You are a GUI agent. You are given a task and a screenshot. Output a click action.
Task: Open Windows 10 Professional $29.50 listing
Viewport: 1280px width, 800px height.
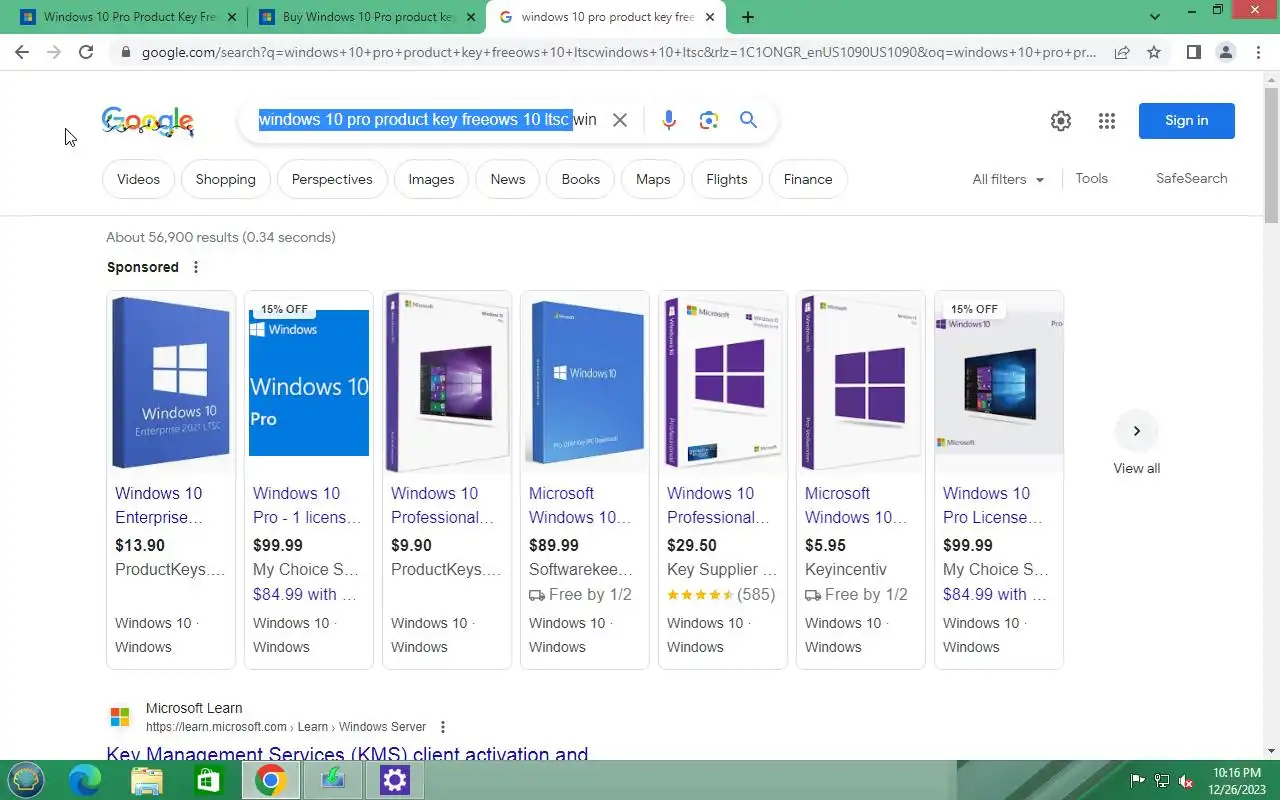[718, 505]
